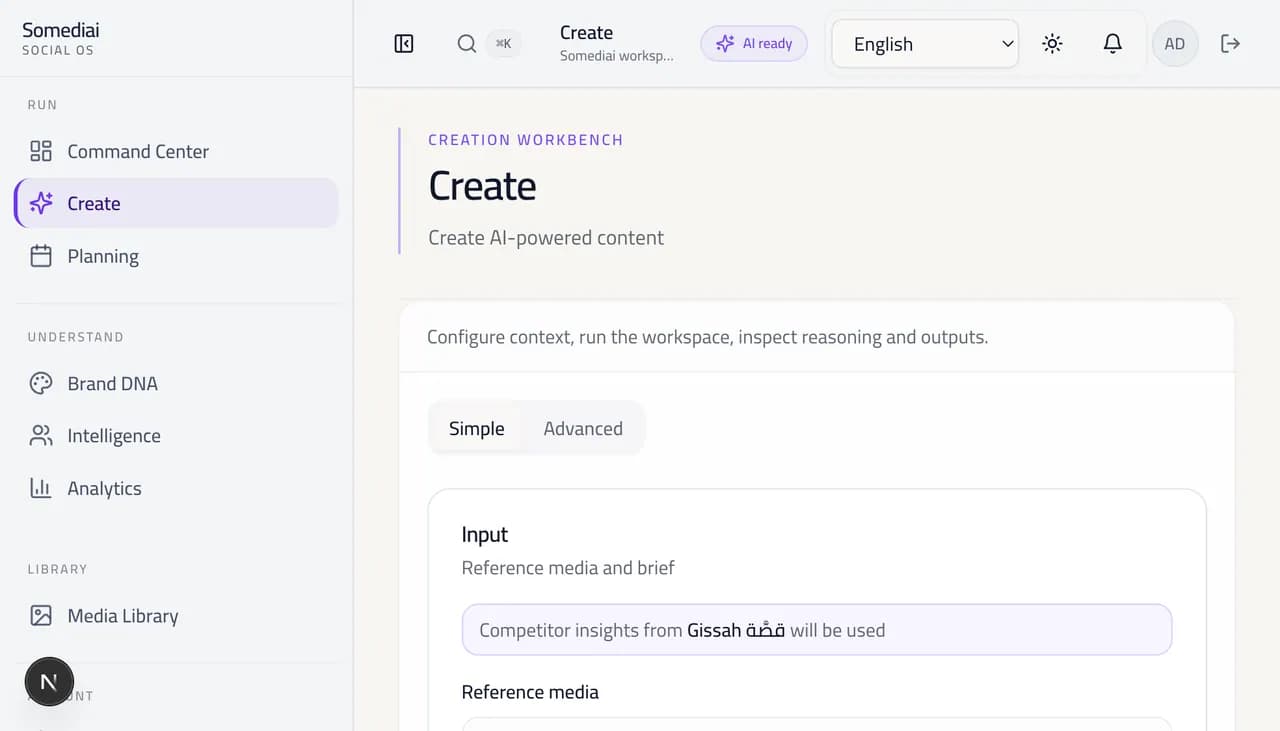The width and height of the screenshot is (1280, 731).
Task: Sign out using the logout icon
Action: (x=1229, y=43)
